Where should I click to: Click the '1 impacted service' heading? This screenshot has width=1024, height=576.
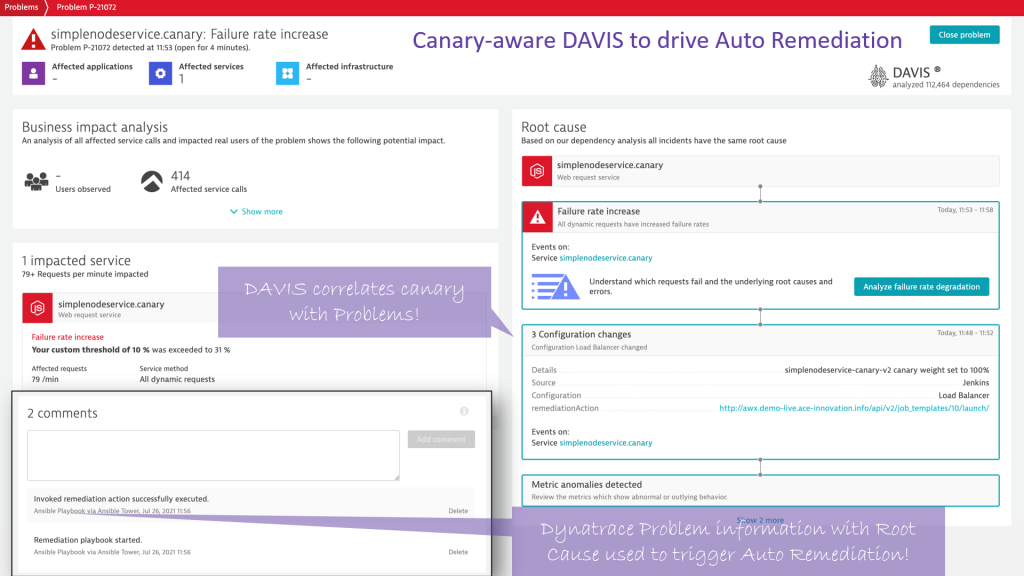pos(76,261)
